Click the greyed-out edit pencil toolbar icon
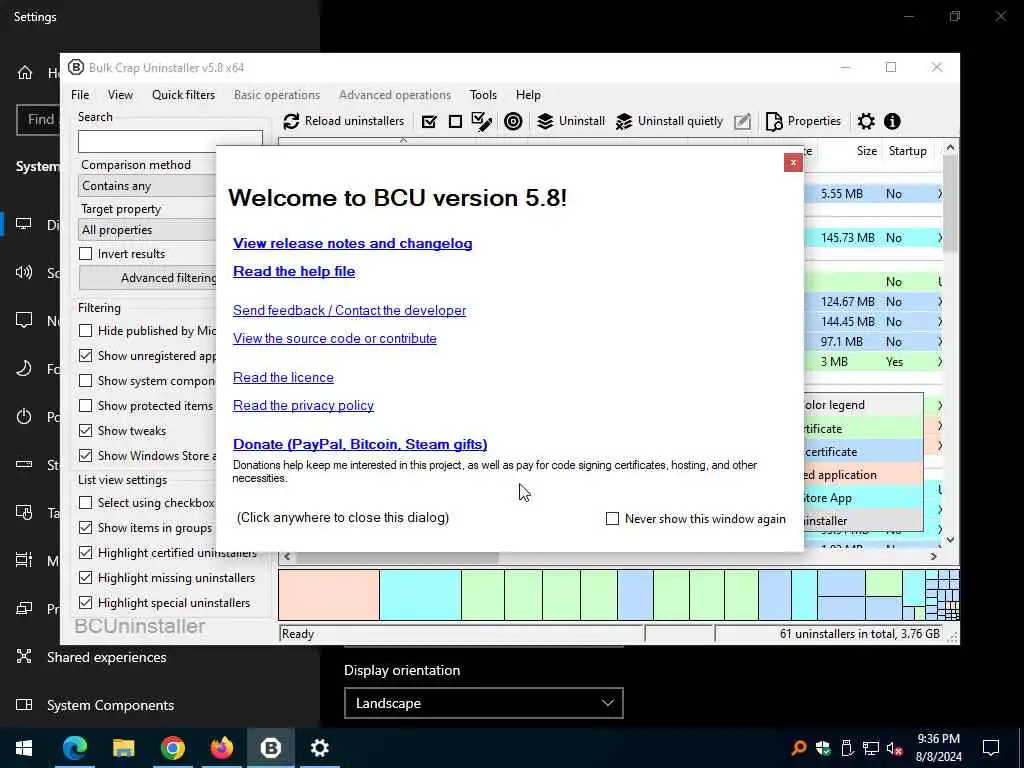This screenshot has height=768, width=1024. click(743, 121)
